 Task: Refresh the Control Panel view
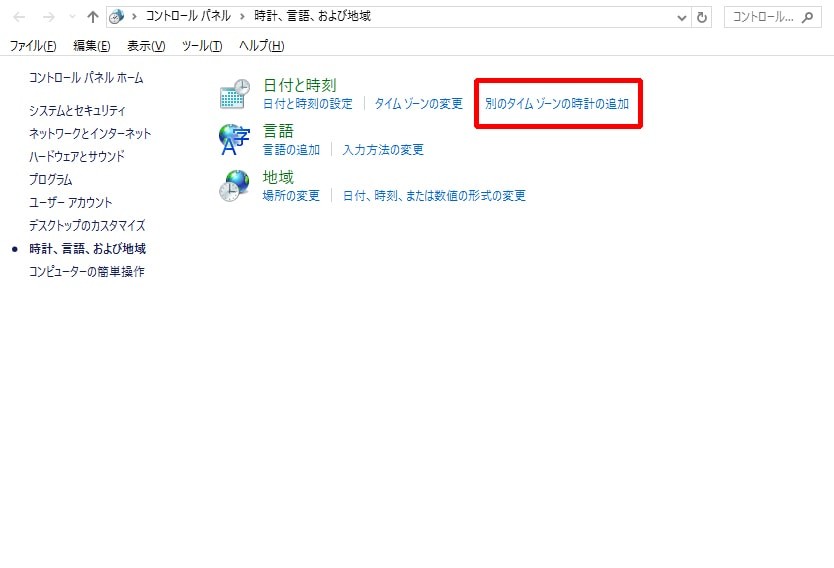click(702, 18)
